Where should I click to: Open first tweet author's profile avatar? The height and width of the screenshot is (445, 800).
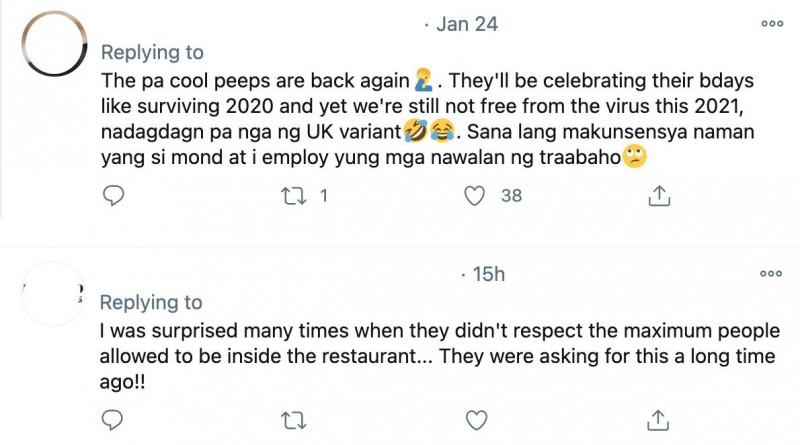click(x=56, y=50)
